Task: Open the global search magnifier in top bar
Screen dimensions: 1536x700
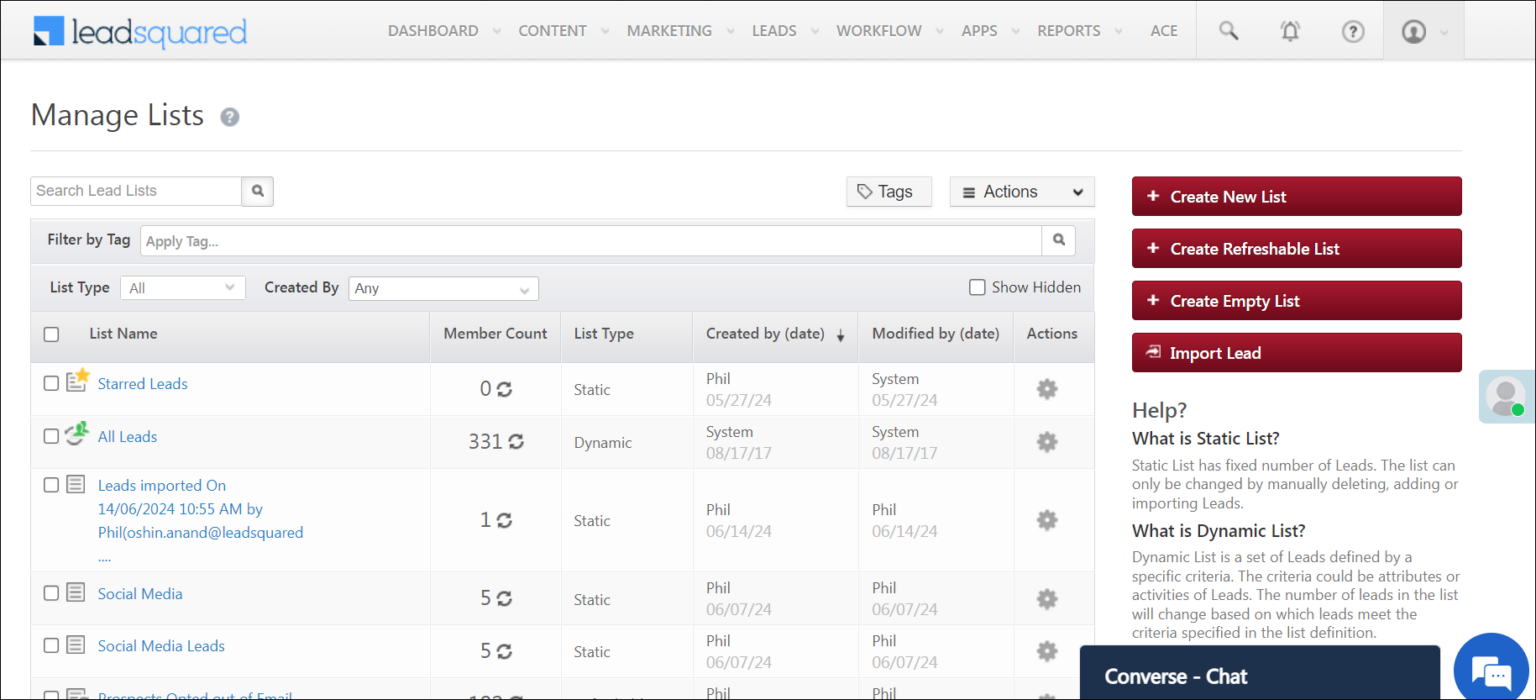Action: 1227,30
